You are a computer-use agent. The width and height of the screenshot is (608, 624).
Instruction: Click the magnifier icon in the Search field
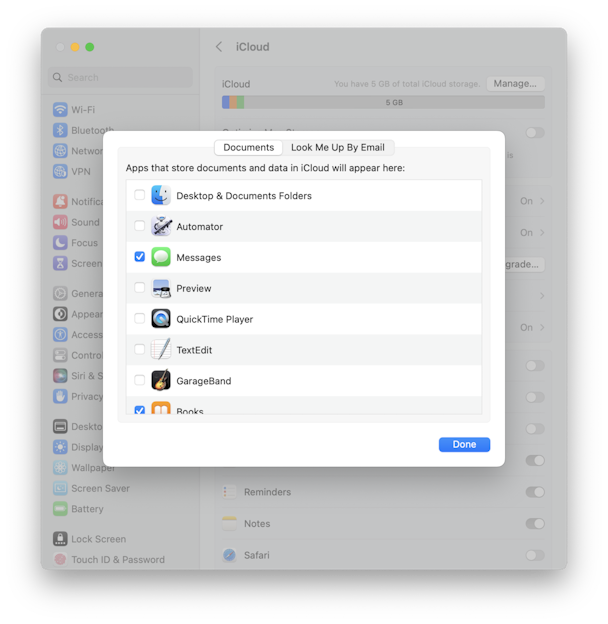(58, 77)
